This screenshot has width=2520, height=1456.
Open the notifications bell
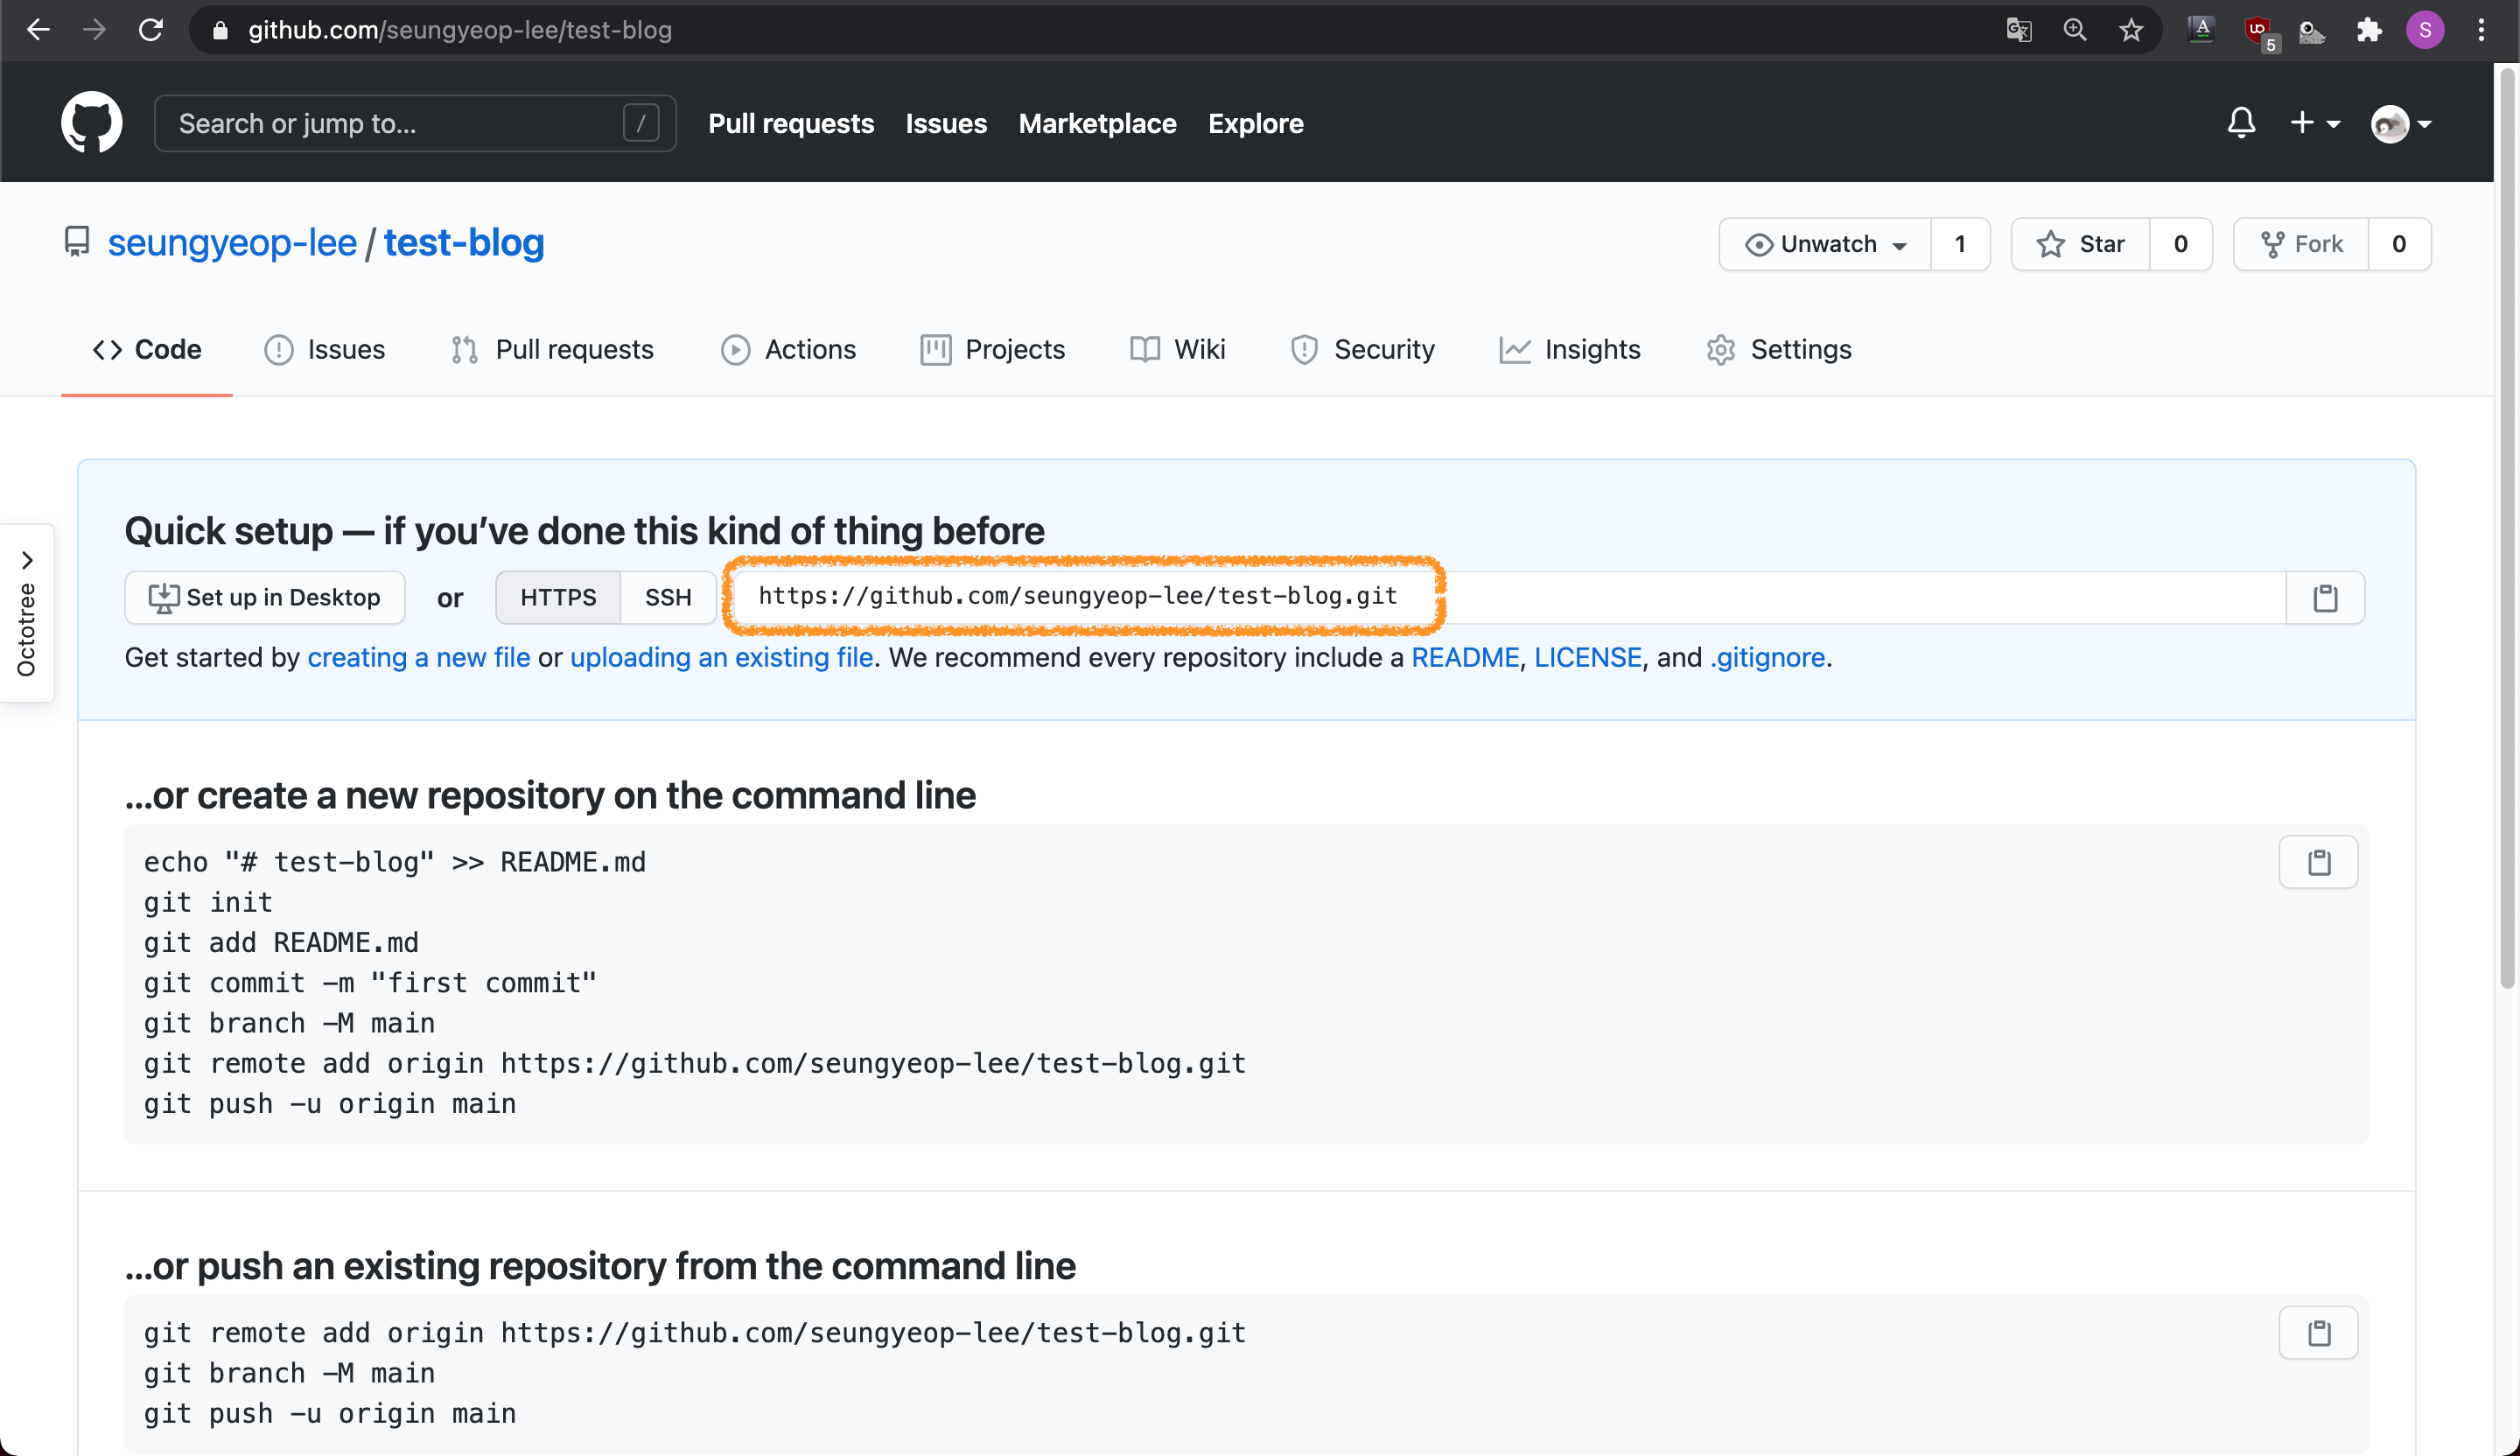2241,123
